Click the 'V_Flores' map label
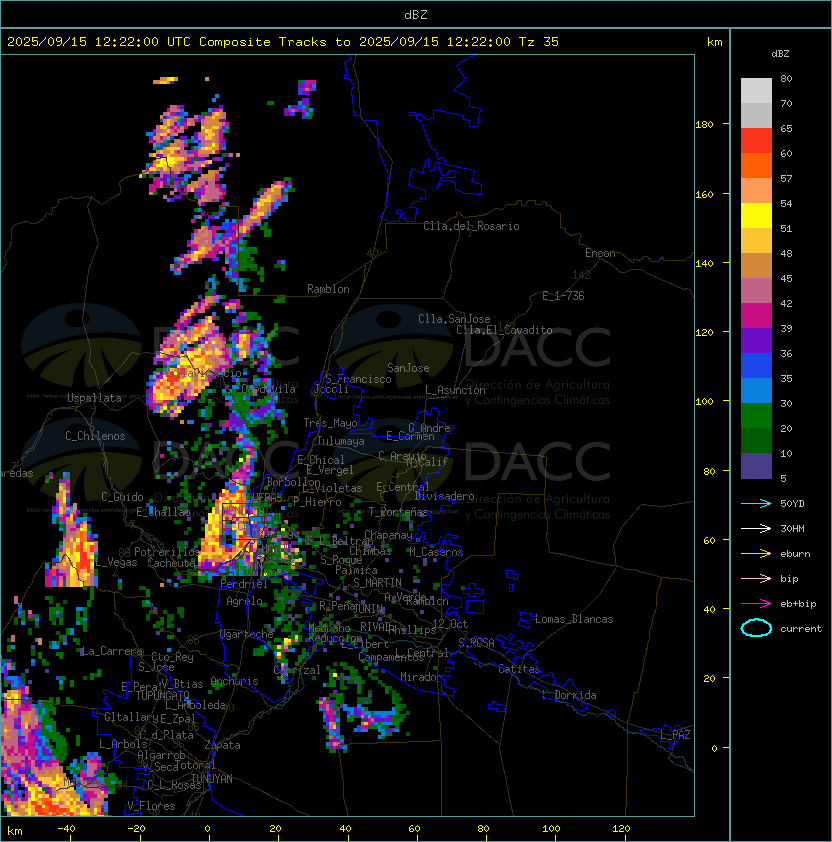 (x=151, y=806)
